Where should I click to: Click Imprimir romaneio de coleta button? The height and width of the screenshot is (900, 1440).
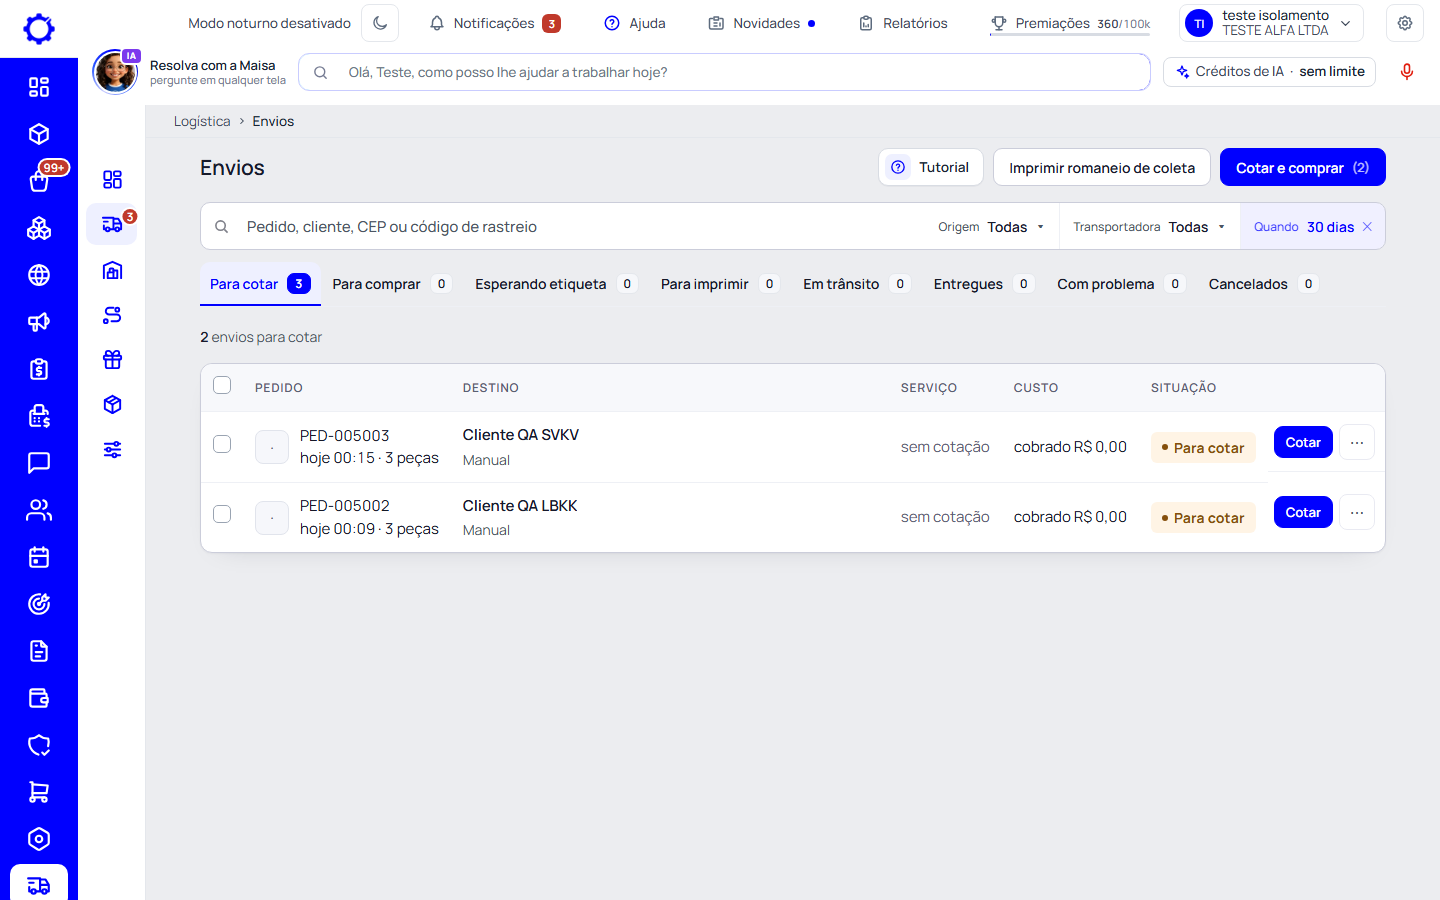(x=1102, y=167)
